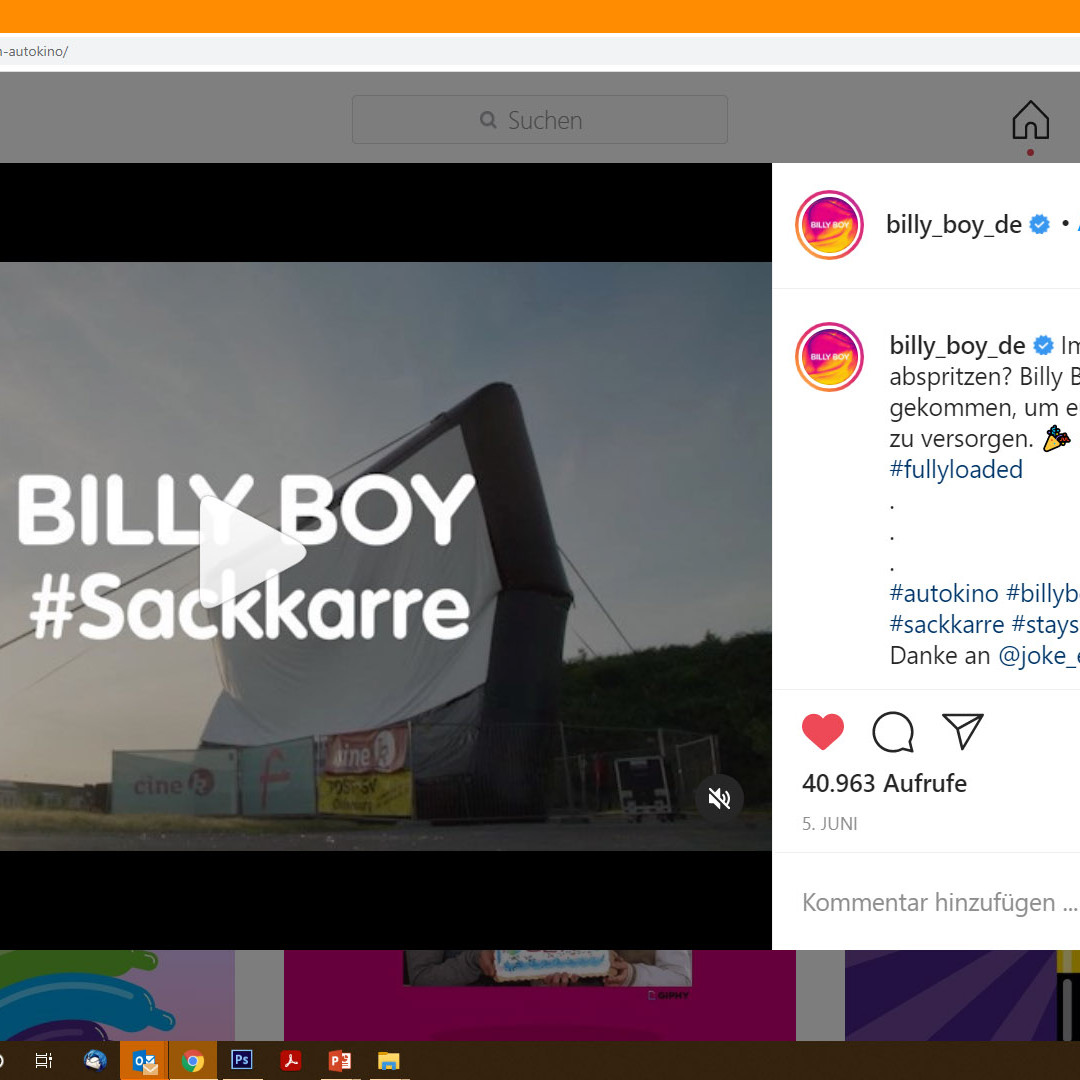This screenshot has height=1080, width=1080.
Task: Go to Instagram home via the house icon
Action: pyautogui.click(x=1030, y=120)
